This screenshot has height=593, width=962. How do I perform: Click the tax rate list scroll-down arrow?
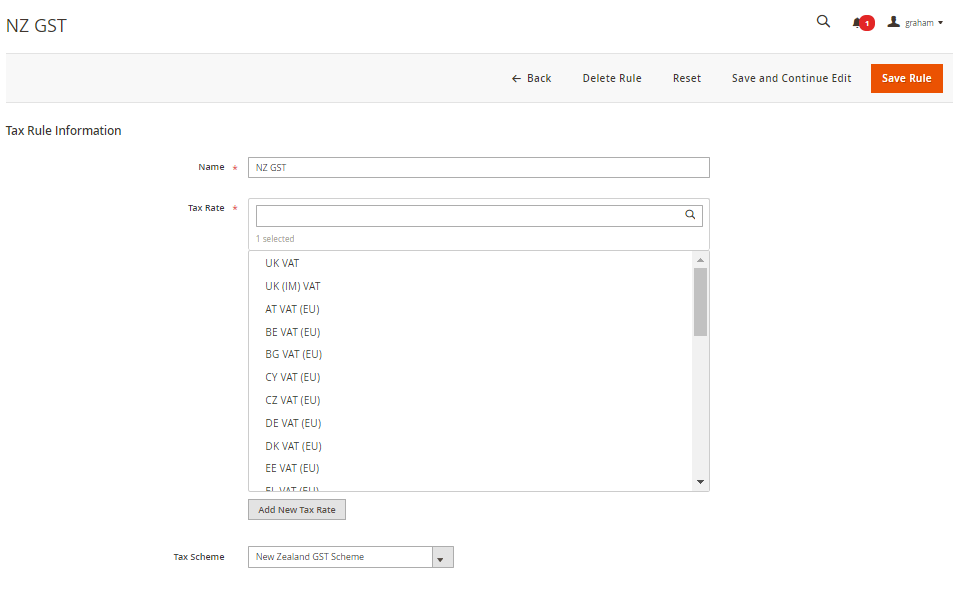pyautogui.click(x=700, y=482)
